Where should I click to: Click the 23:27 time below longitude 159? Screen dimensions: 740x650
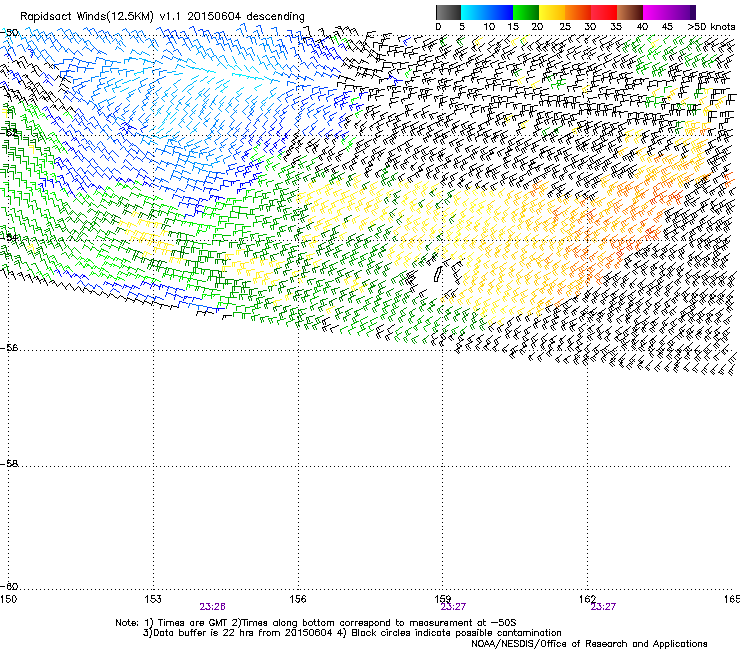(453, 607)
